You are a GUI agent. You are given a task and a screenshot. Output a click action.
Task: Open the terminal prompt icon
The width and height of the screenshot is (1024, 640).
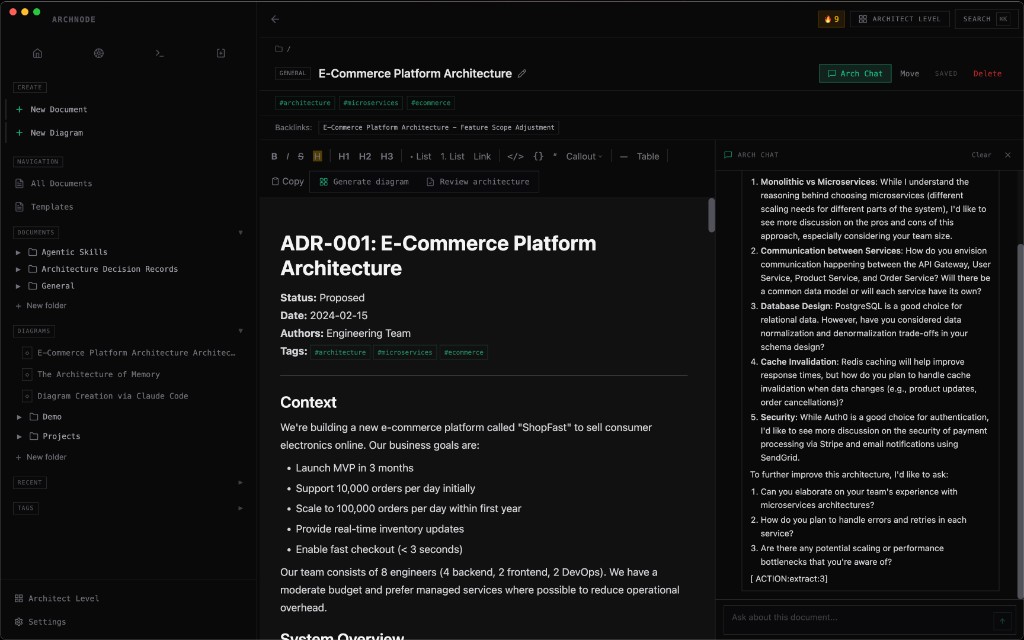(x=159, y=54)
